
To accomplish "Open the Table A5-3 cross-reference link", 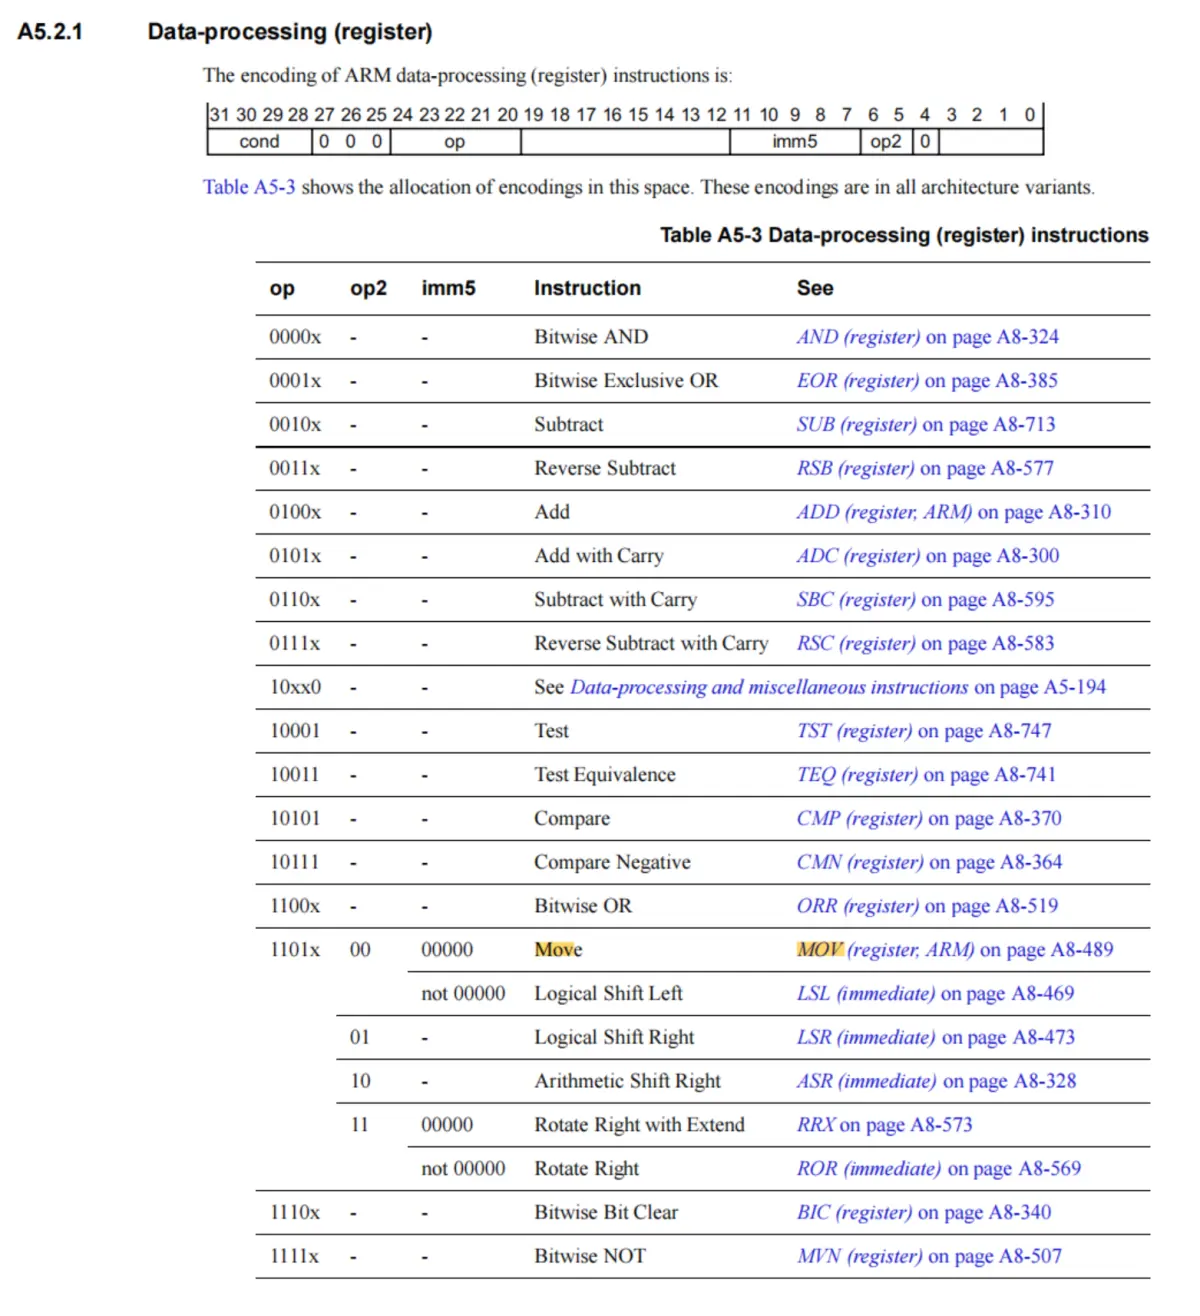I will tap(249, 187).
